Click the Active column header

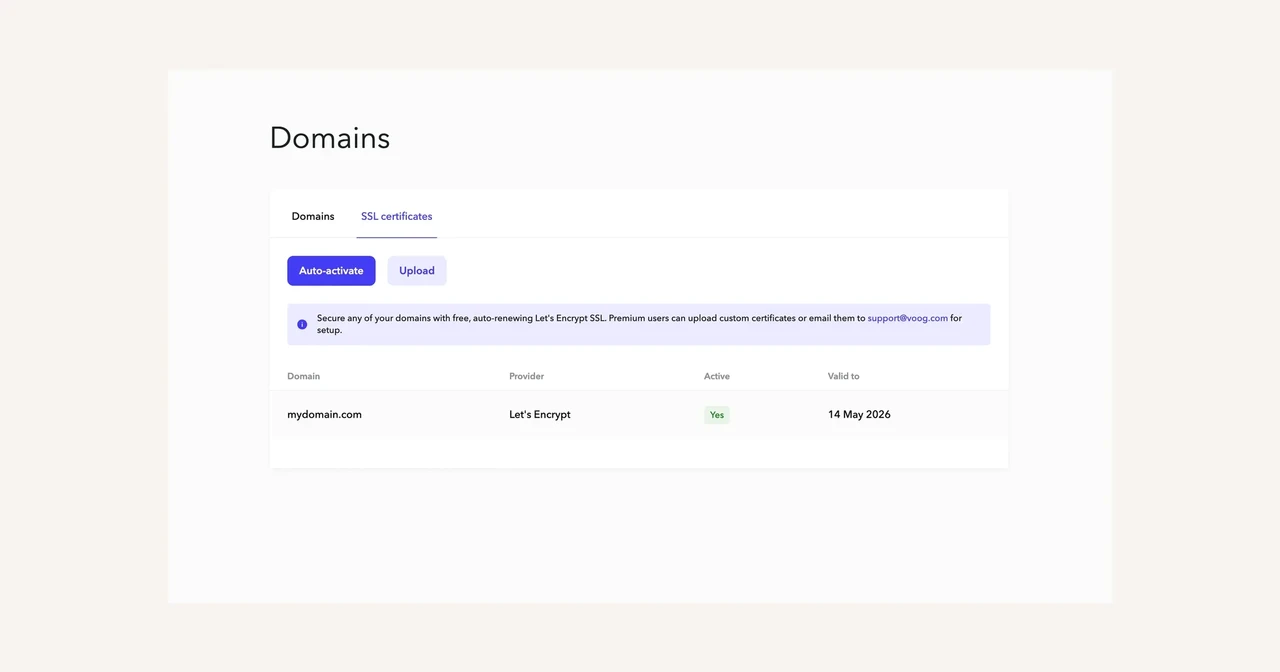click(716, 376)
